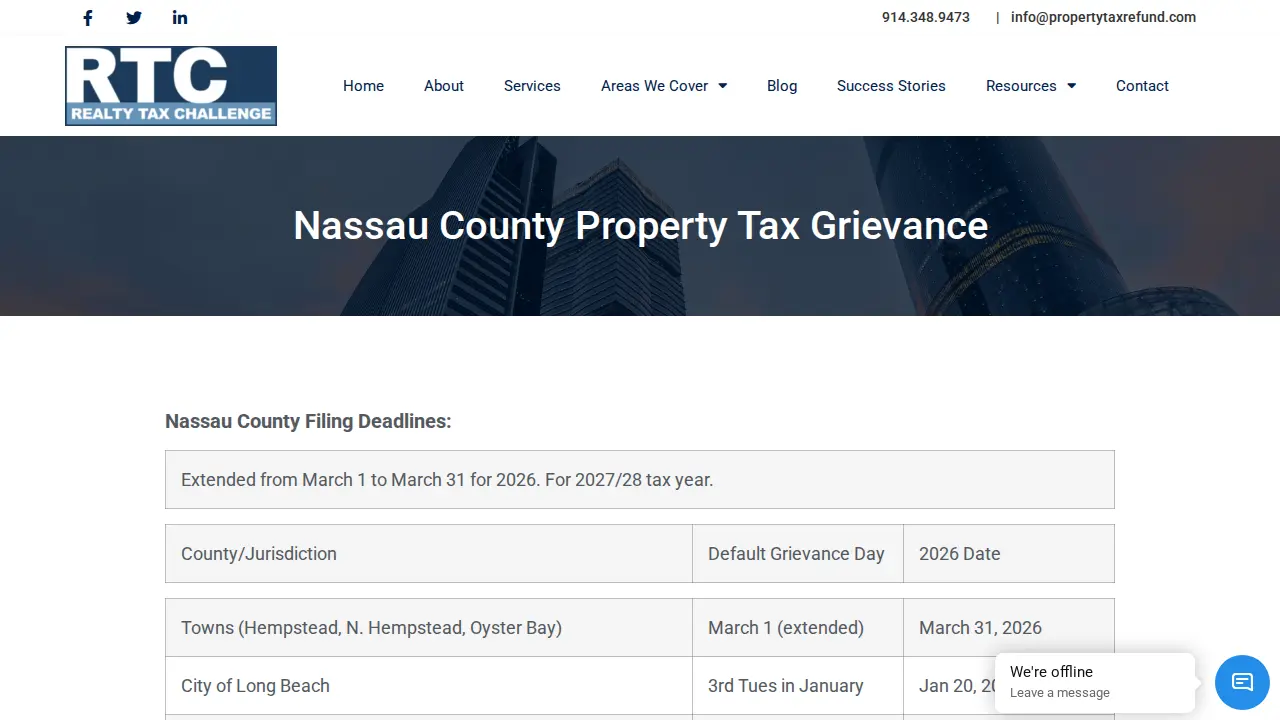Open the Blog menu item
The image size is (1280, 720).
point(782,86)
